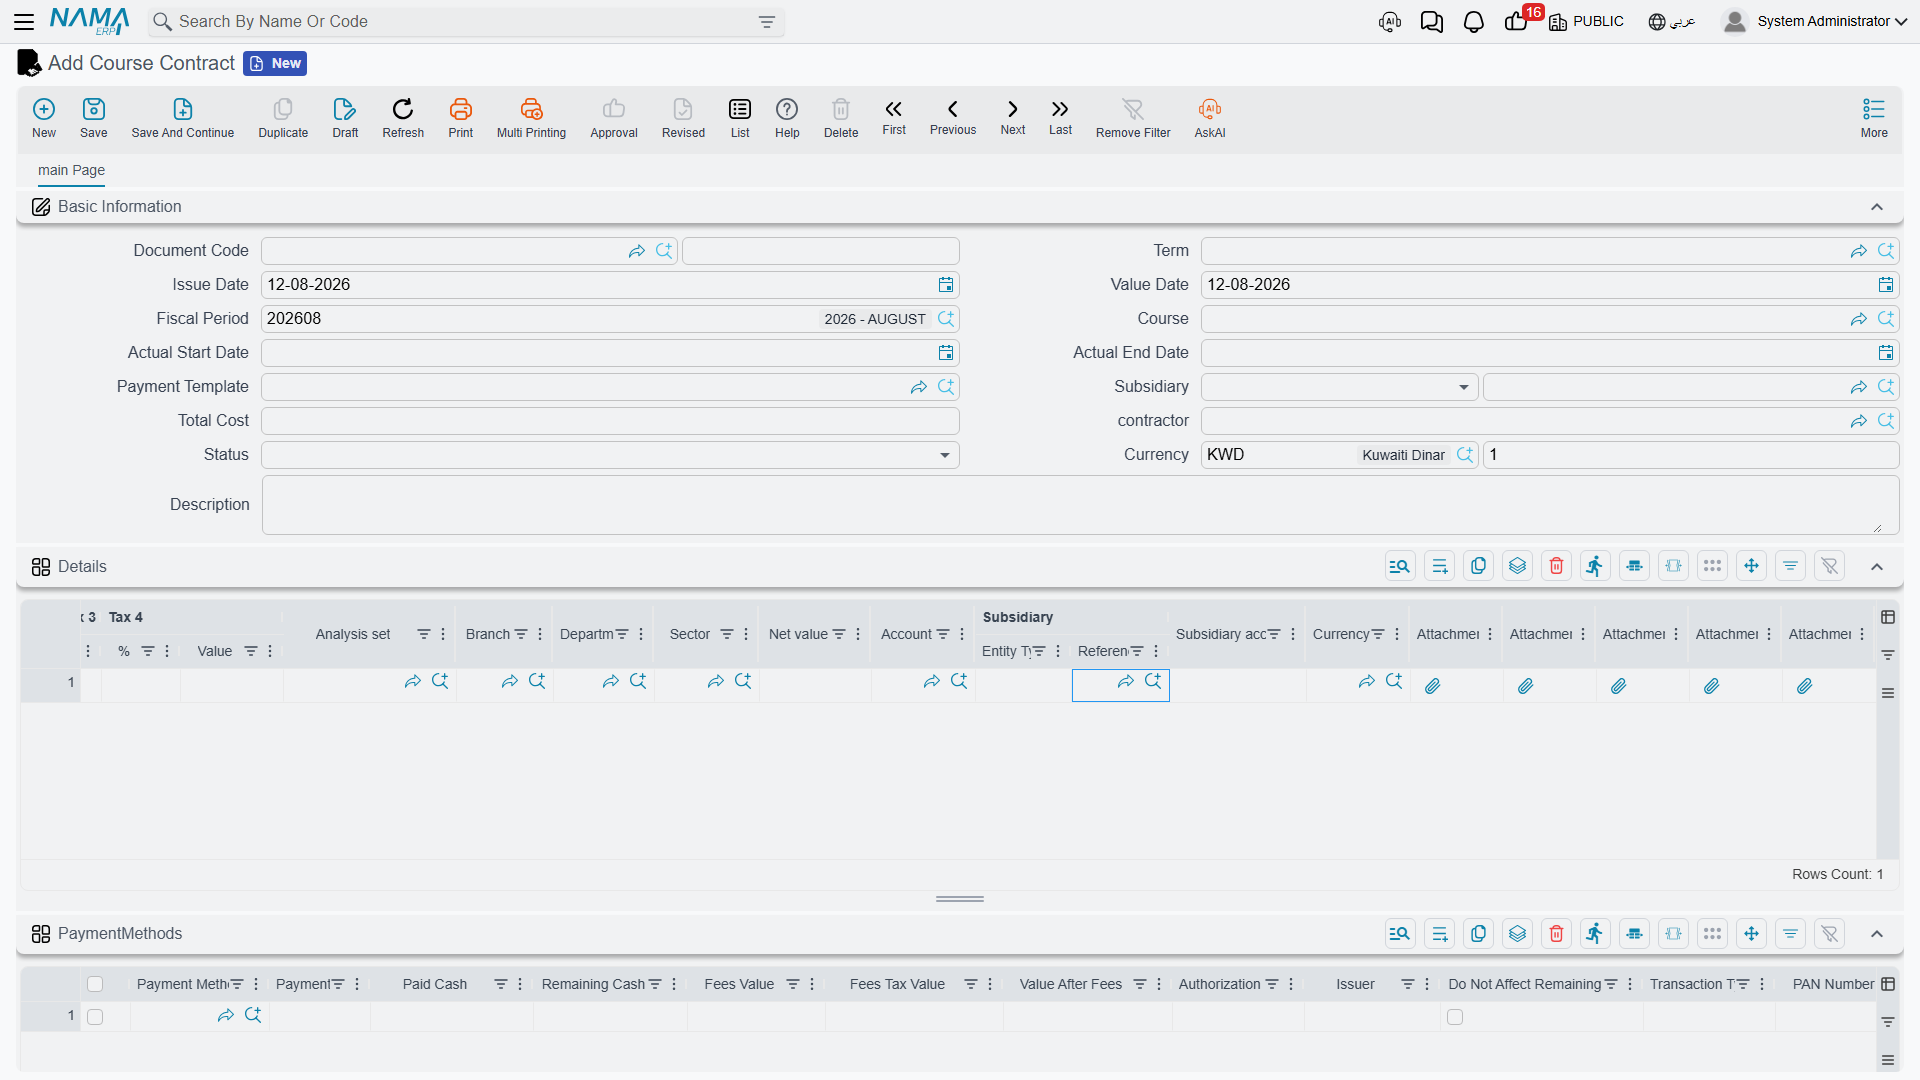Switch language to Arabic
Viewport: 1920px width, 1080px height.
pyautogui.click(x=1672, y=21)
